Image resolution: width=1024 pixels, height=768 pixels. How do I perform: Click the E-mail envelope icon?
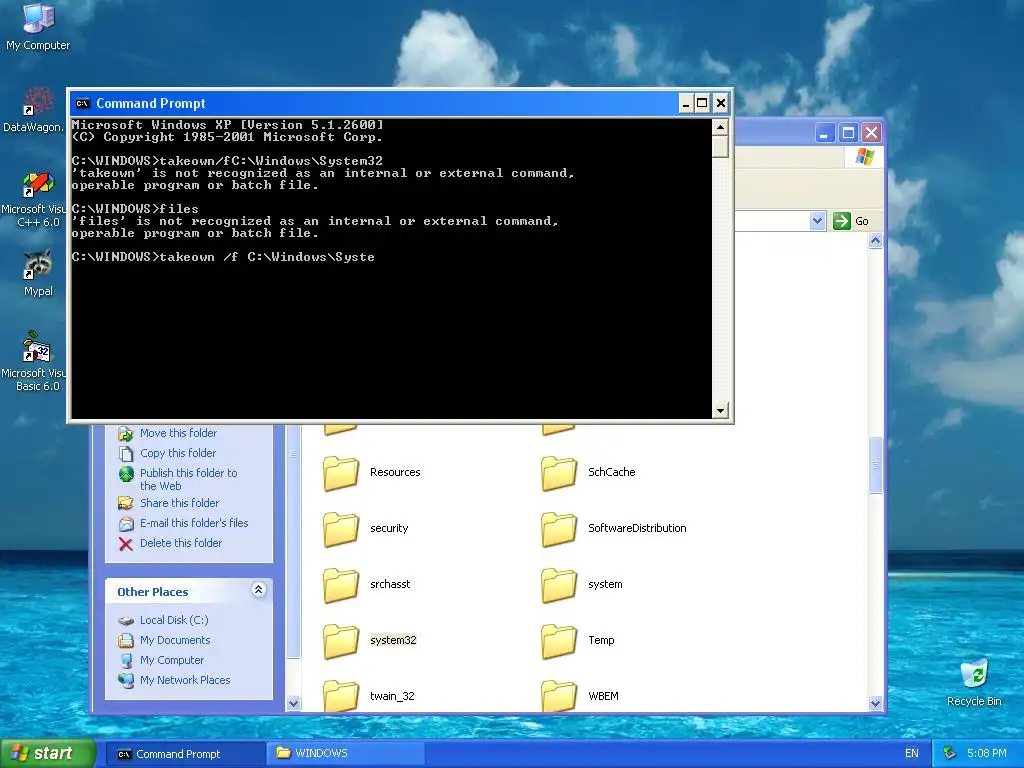point(126,524)
